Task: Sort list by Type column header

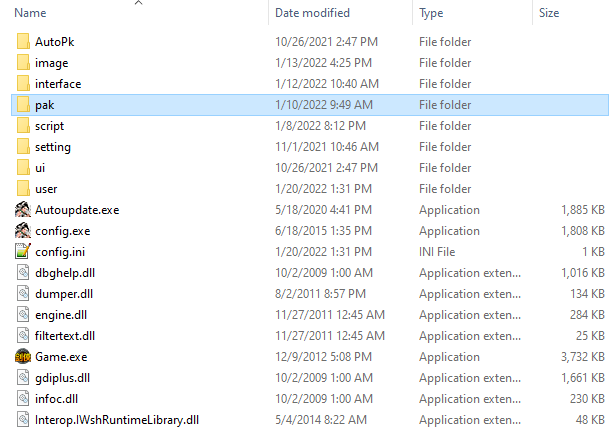Action: 432,13
